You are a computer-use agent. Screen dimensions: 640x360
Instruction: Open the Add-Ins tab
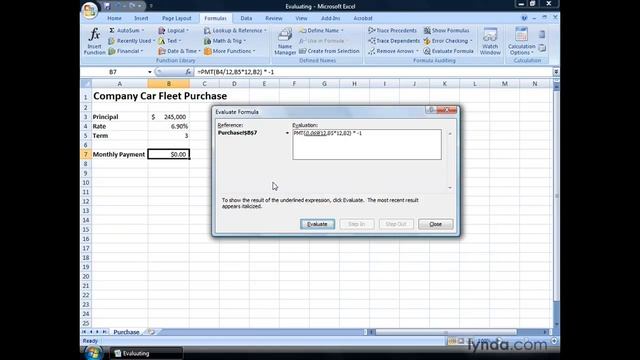(x=330, y=18)
